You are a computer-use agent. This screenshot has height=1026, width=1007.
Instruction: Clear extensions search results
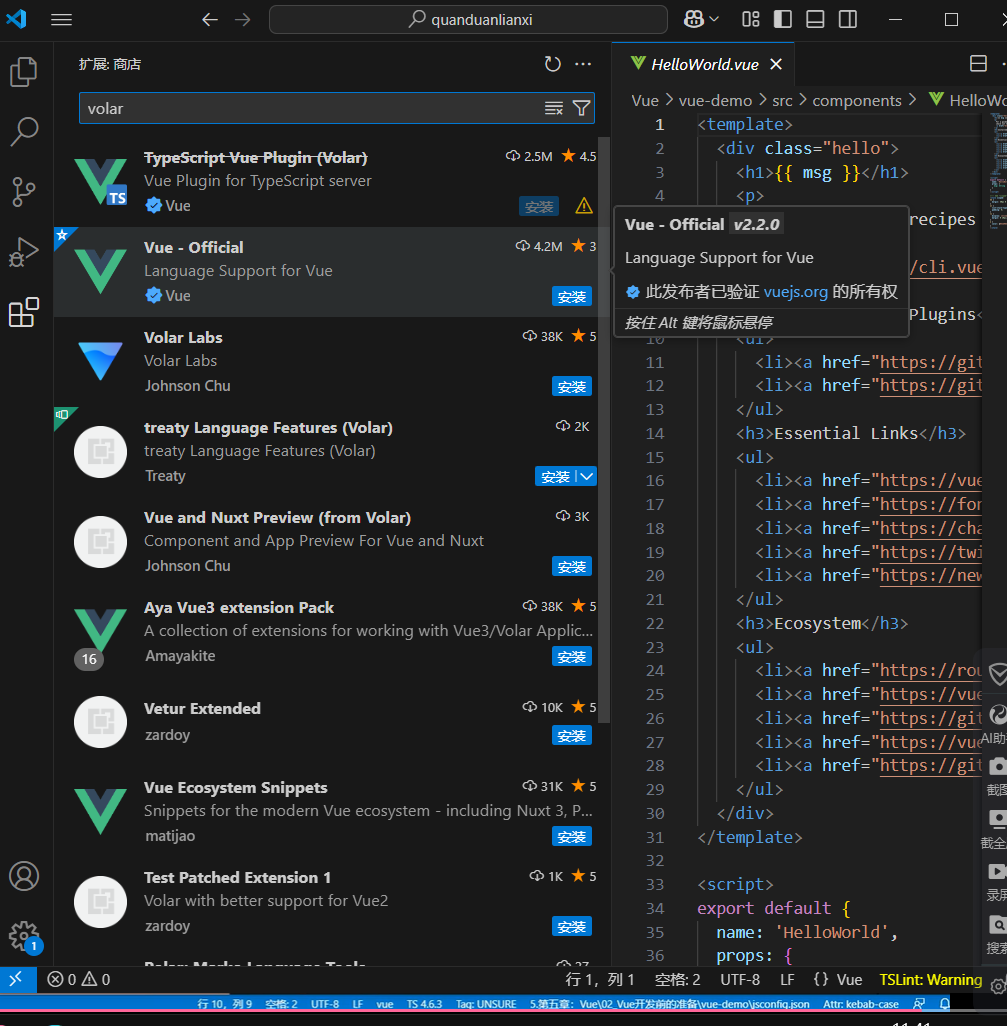(x=554, y=109)
